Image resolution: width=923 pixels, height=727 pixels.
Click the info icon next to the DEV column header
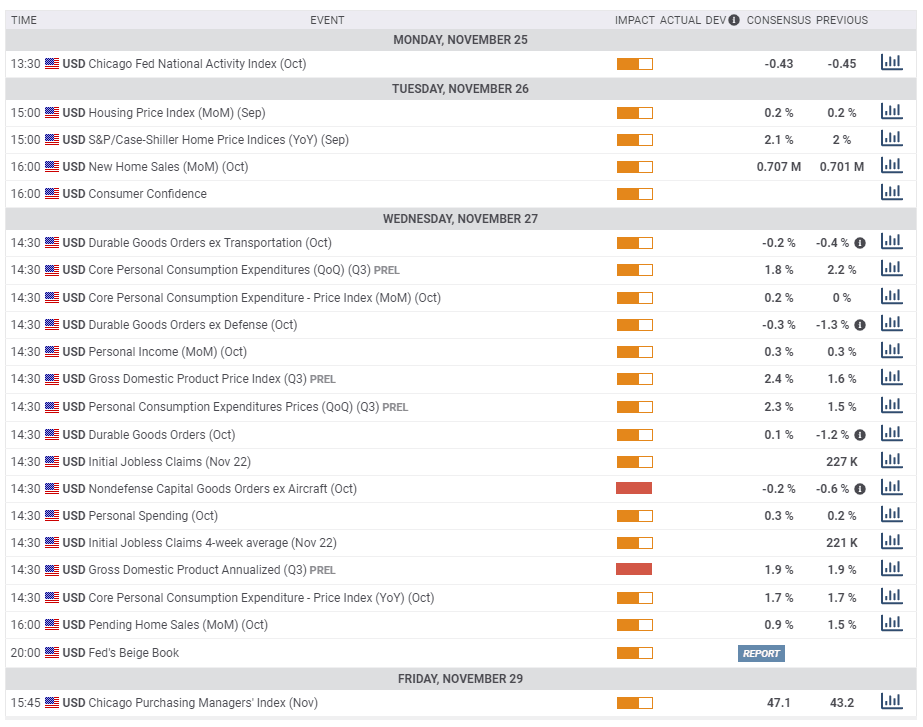pos(733,19)
